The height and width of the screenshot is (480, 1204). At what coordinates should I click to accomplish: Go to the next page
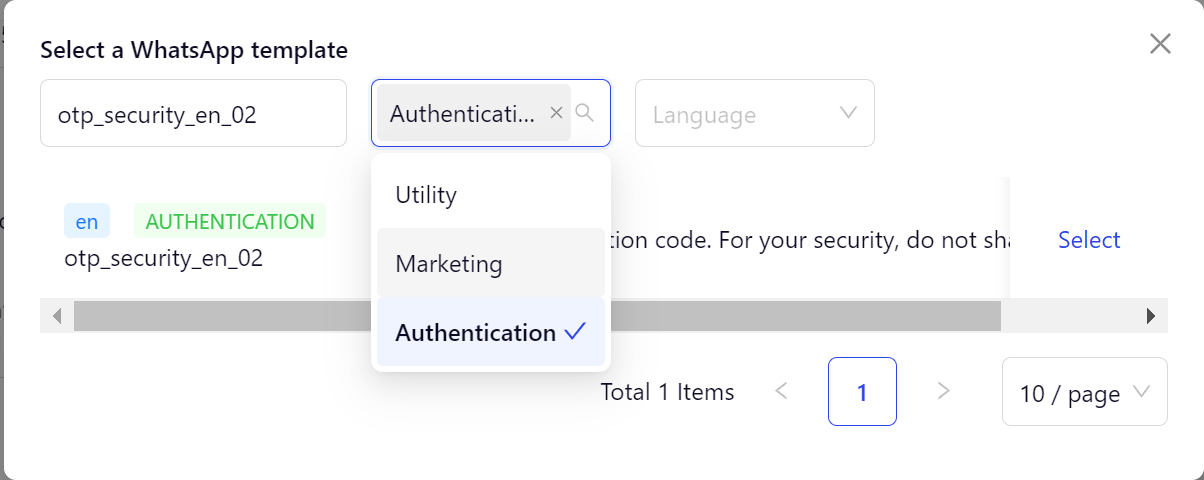(943, 392)
